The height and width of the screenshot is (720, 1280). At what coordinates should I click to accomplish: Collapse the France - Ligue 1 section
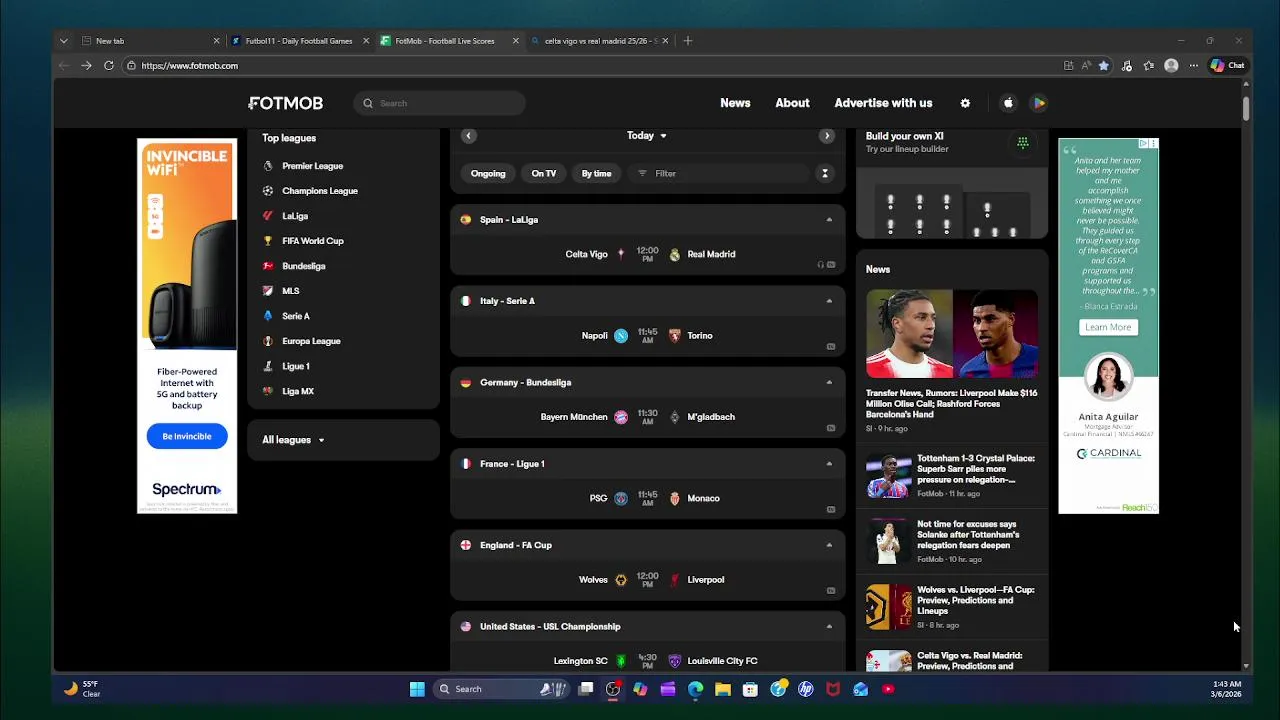[829, 464]
